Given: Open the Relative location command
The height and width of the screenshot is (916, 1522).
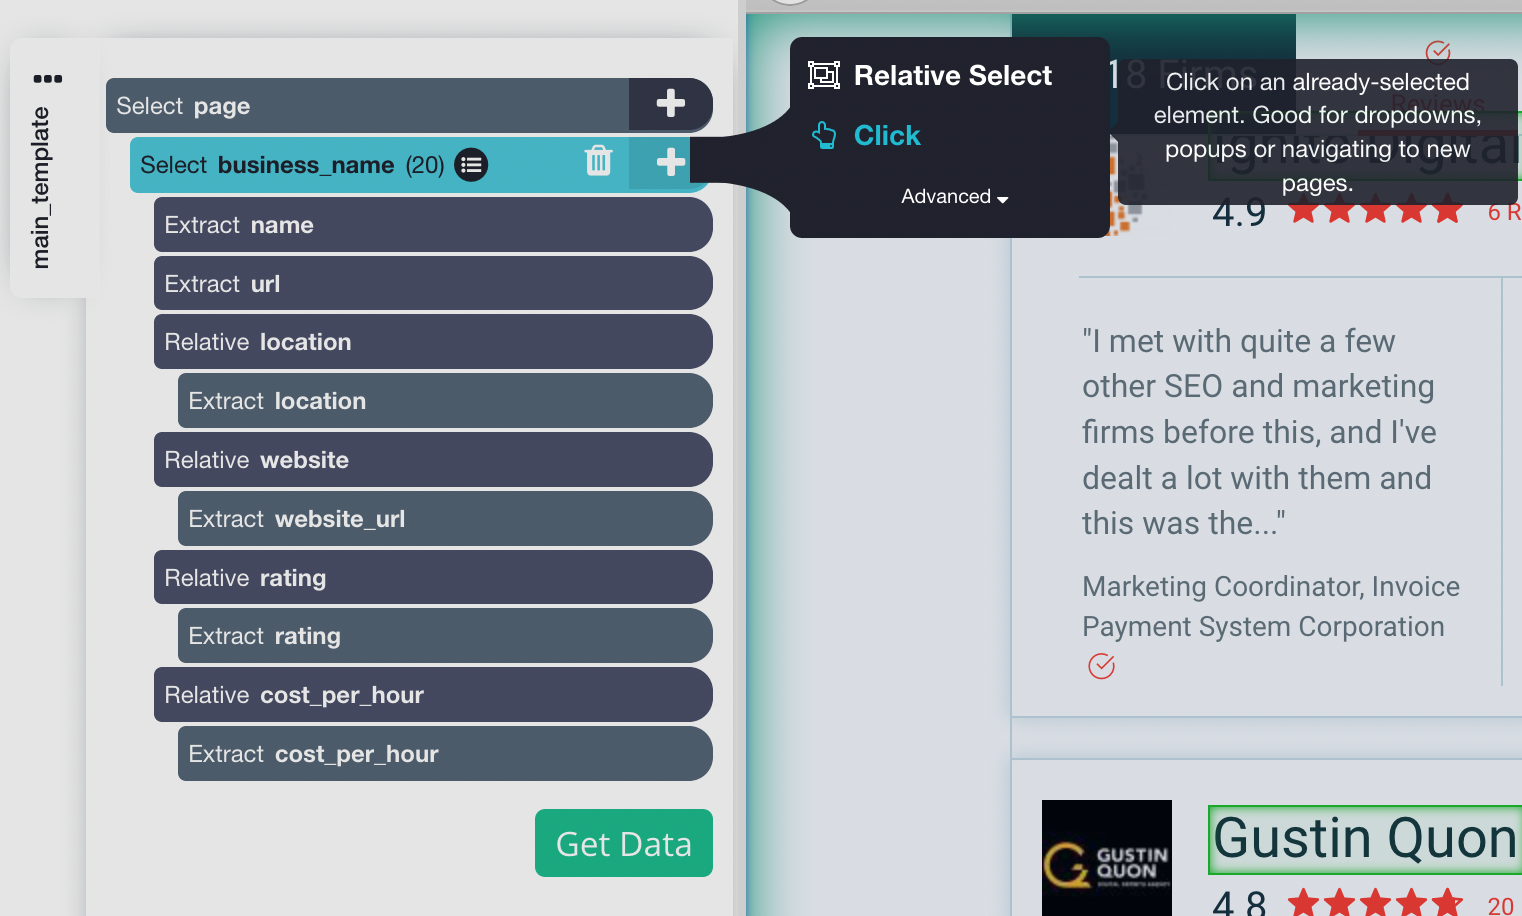Looking at the screenshot, I should [x=433, y=341].
